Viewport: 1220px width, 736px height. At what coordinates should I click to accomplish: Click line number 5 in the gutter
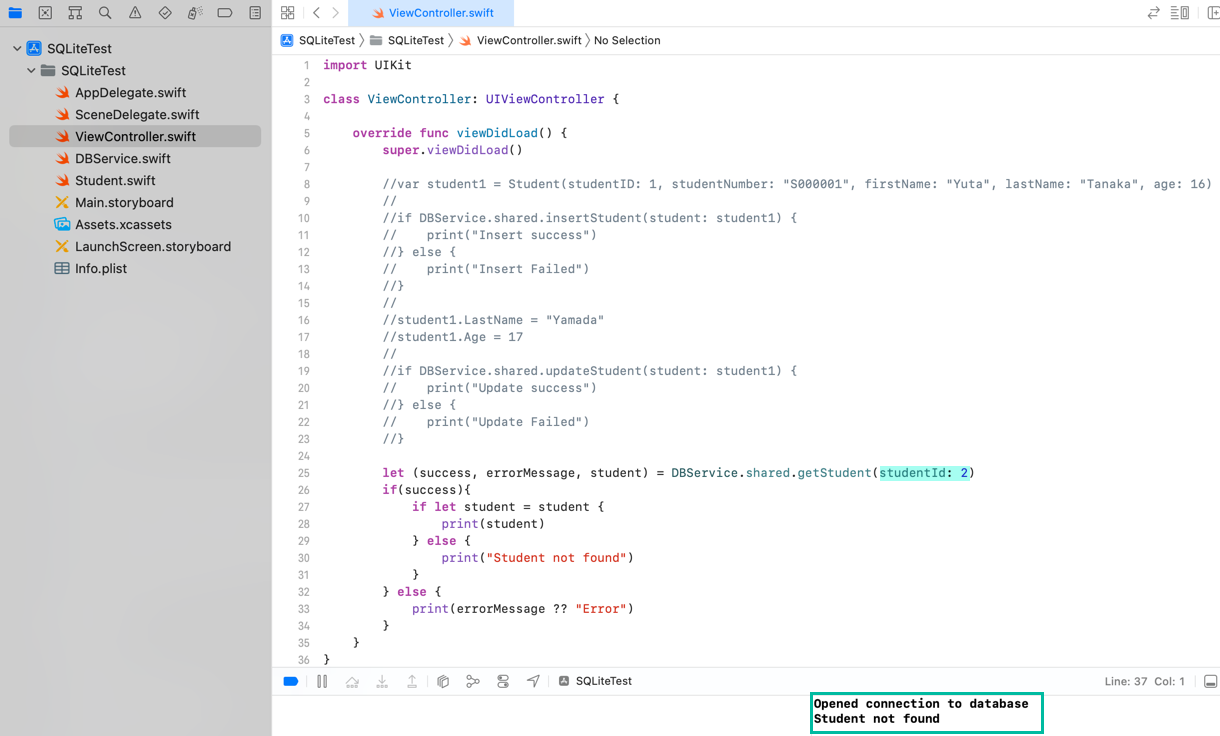pyautogui.click(x=306, y=133)
